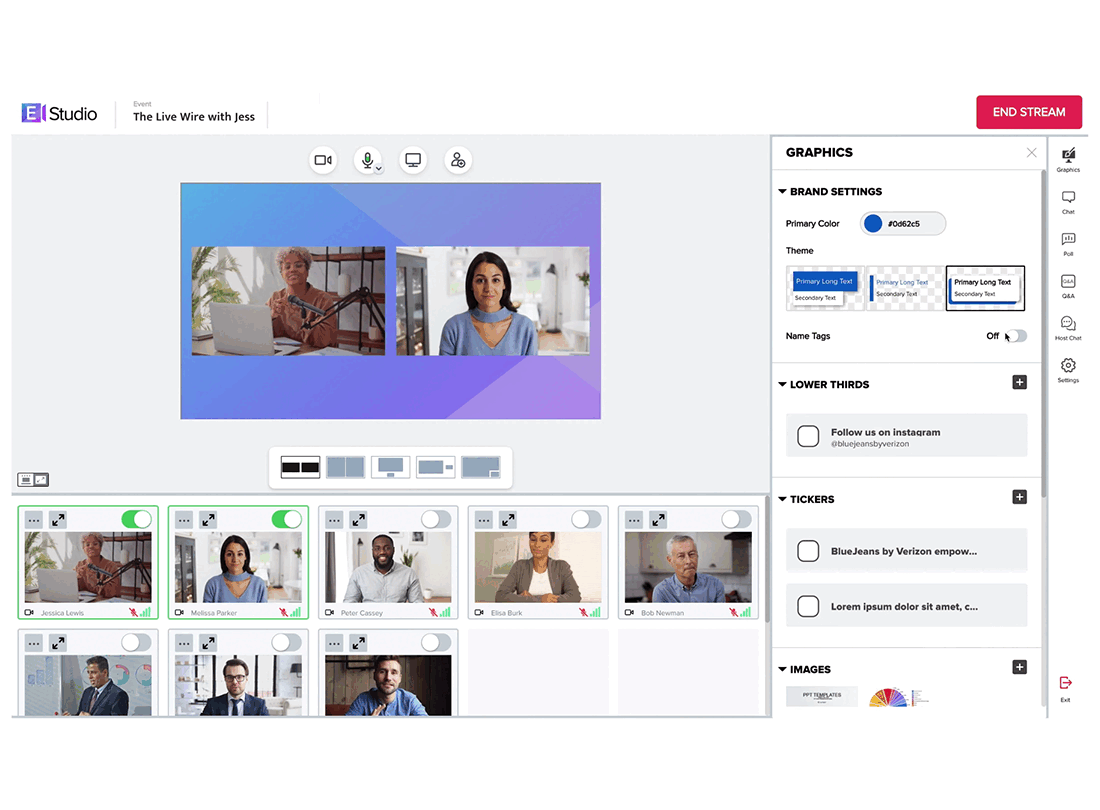Click the camera icon above the stage

[323, 161]
